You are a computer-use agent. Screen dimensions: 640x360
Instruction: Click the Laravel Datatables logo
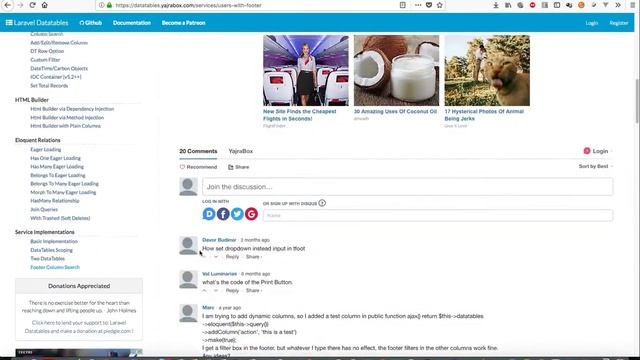[37, 23]
